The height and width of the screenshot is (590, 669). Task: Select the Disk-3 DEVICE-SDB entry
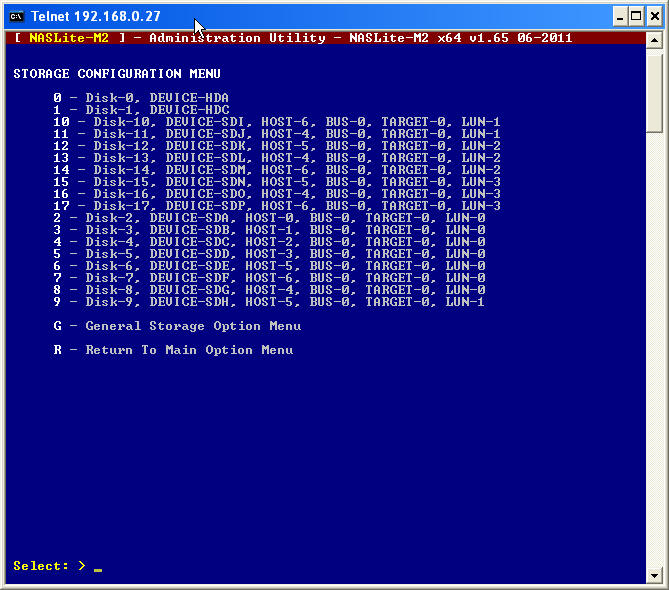click(269, 230)
